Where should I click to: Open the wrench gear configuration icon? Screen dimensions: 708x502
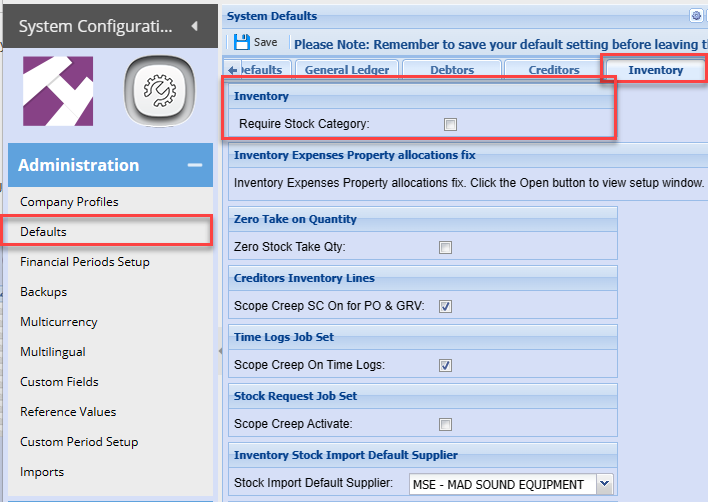[x=159, y=91]
